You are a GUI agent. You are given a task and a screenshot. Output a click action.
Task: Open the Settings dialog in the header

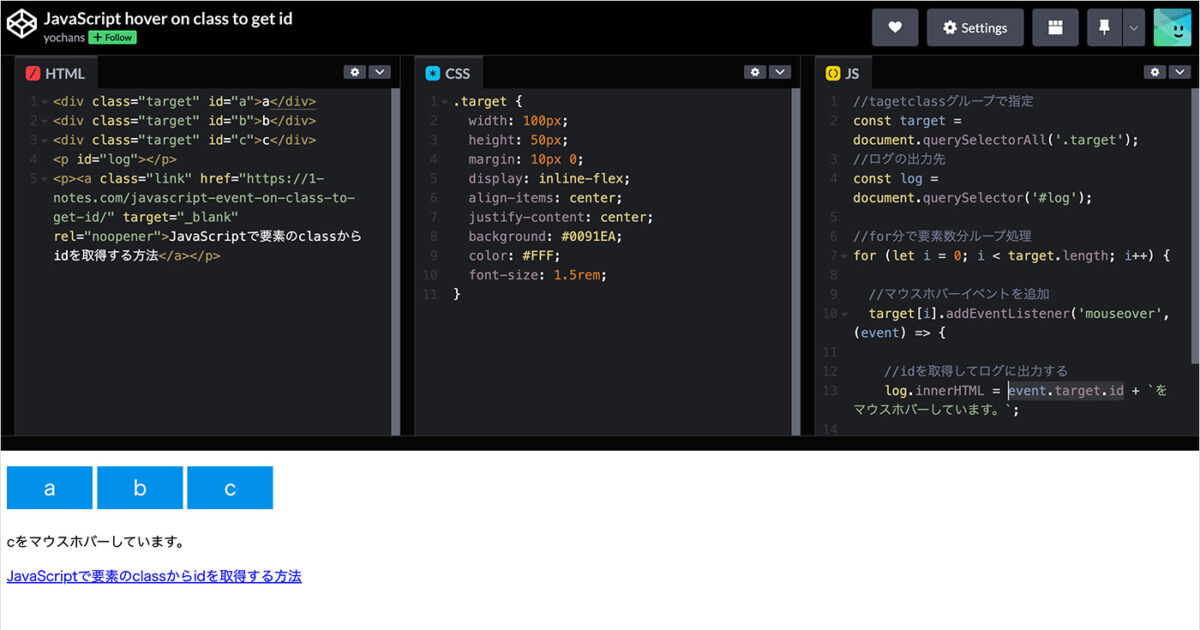point(975,27)
